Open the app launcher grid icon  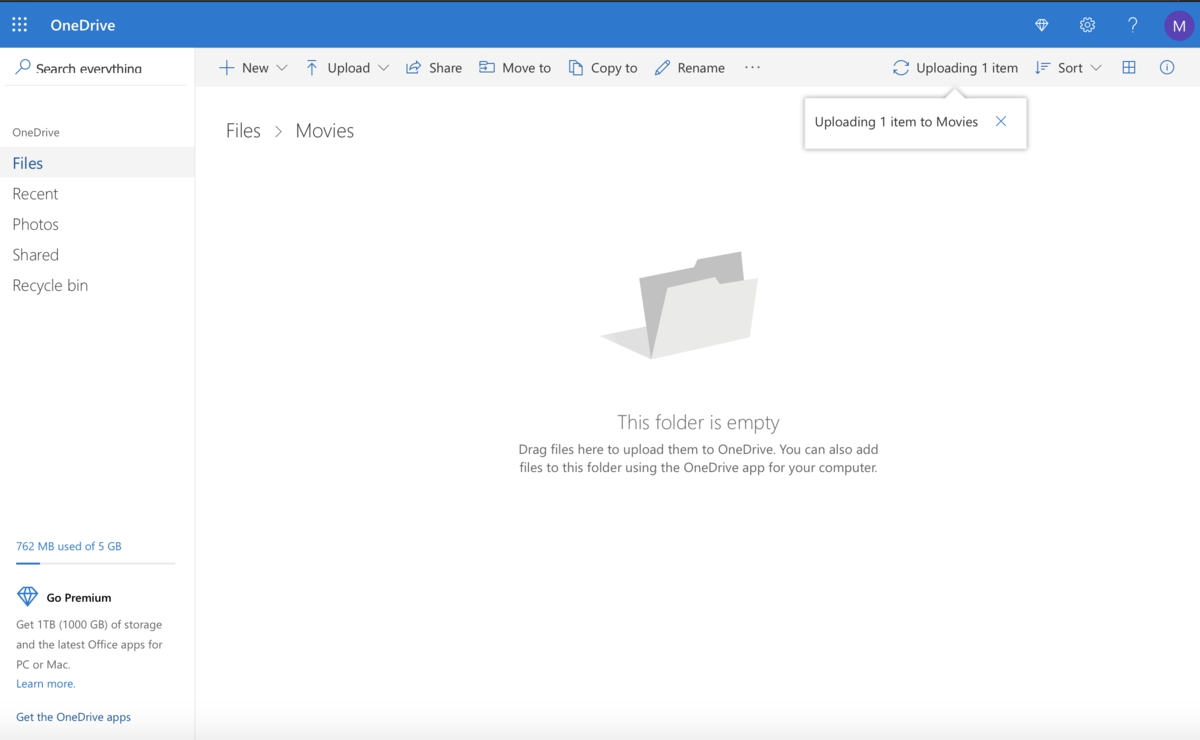click(x=20, y=25)
